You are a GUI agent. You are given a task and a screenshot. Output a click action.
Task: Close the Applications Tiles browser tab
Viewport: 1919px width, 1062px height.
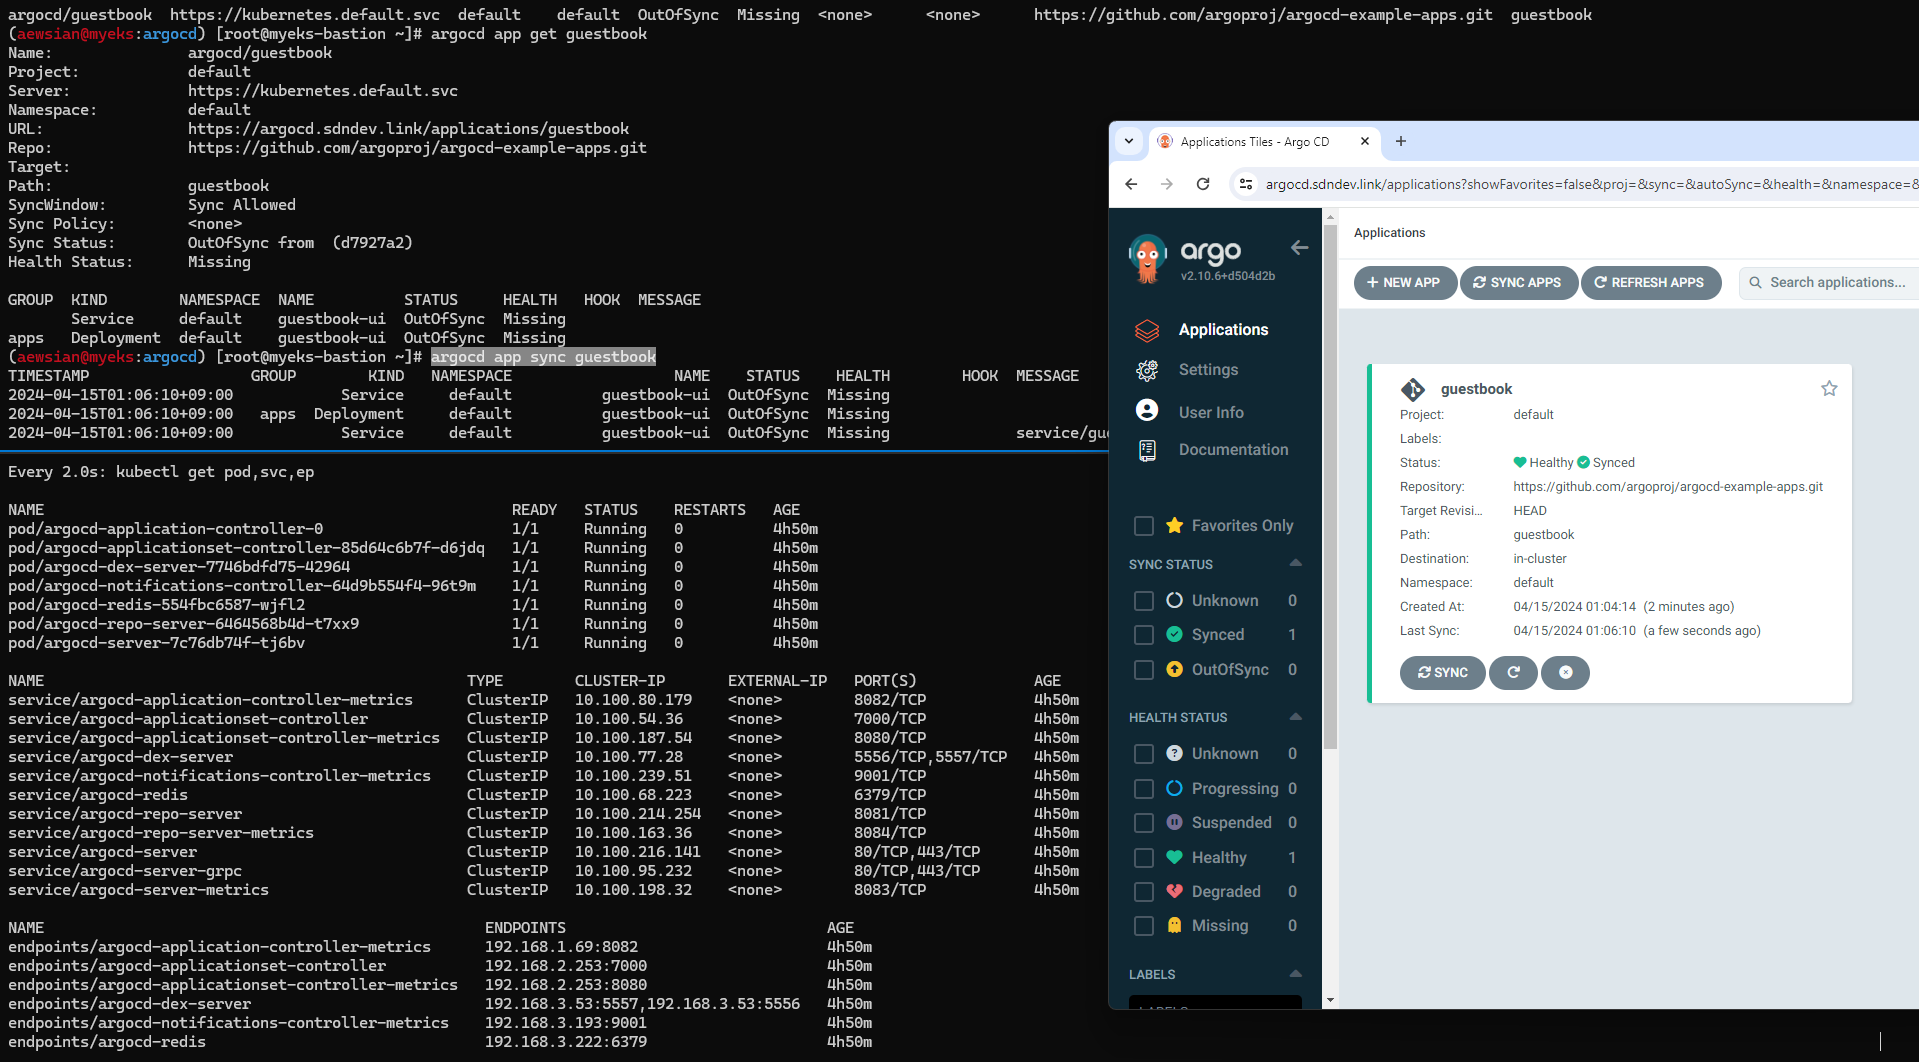[x=1364, y=142]
